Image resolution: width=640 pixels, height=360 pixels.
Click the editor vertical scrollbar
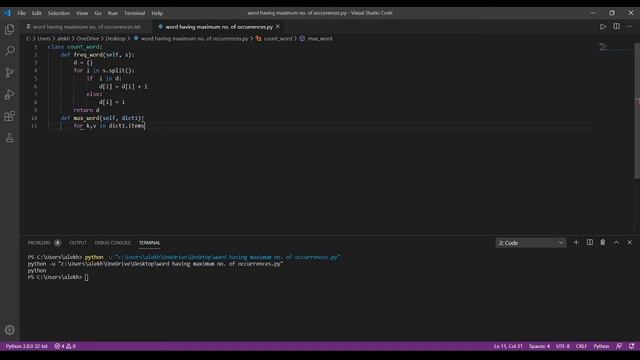[x=637, y=111]
